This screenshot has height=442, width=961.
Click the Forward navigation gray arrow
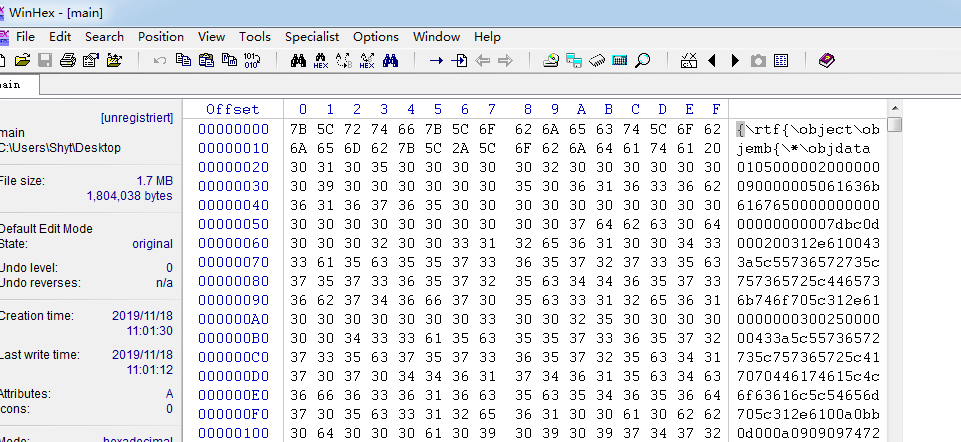pos(505,60)
